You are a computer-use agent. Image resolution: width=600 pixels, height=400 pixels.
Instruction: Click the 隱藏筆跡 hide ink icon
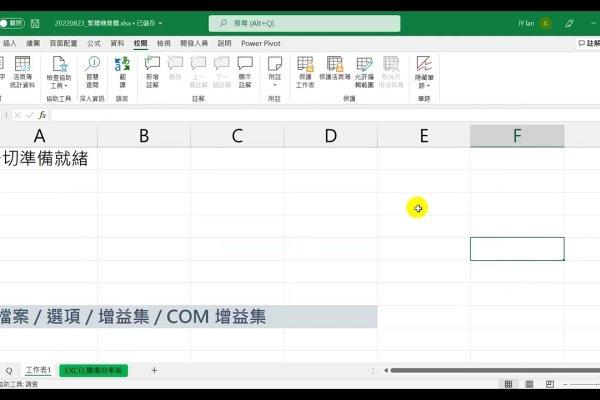point(424,64)
